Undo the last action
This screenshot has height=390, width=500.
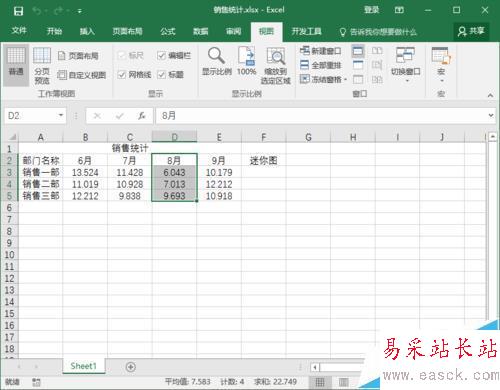[37, 11]
